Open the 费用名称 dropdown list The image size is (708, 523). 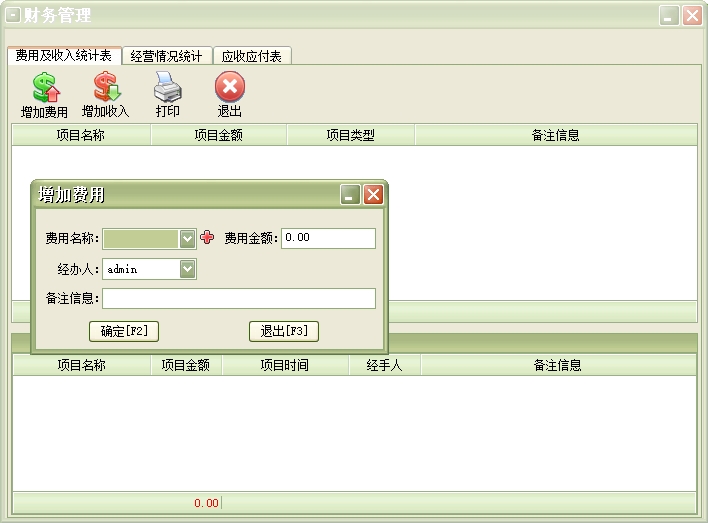coord(187,239)
